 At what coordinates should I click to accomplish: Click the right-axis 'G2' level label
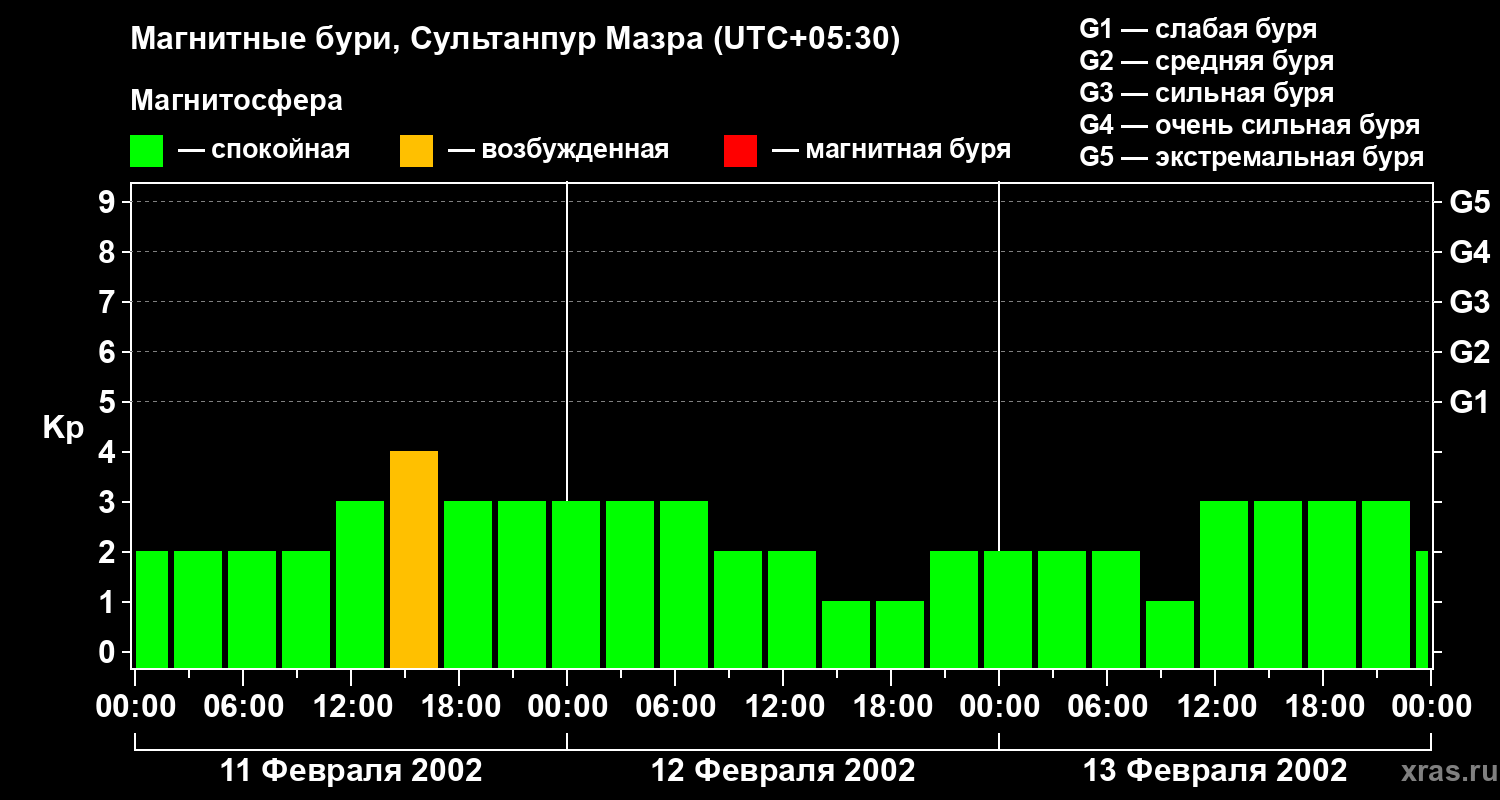(1469, 353)
